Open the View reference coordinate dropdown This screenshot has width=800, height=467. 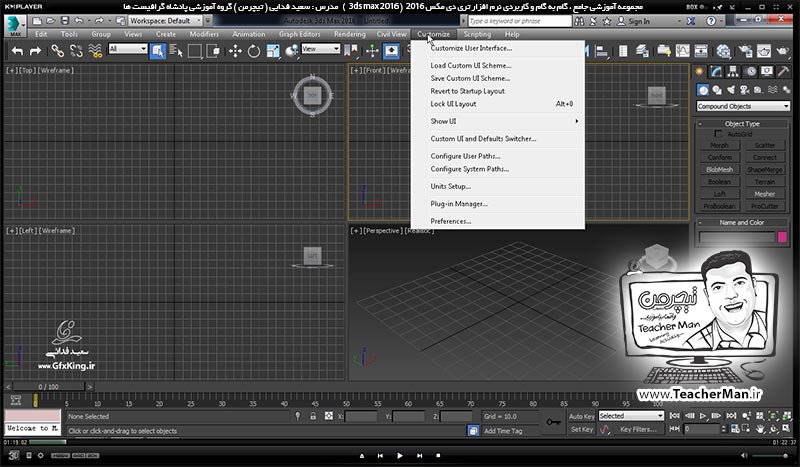click(x=321, y=49)
